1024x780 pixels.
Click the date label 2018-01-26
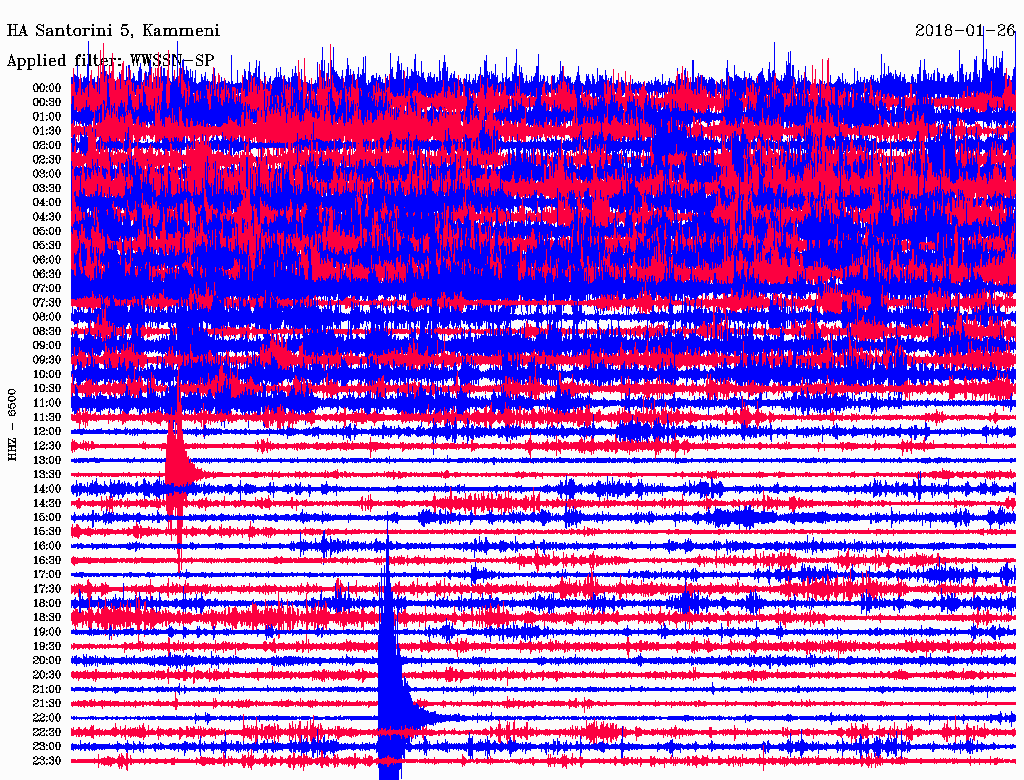click(964, 30)
